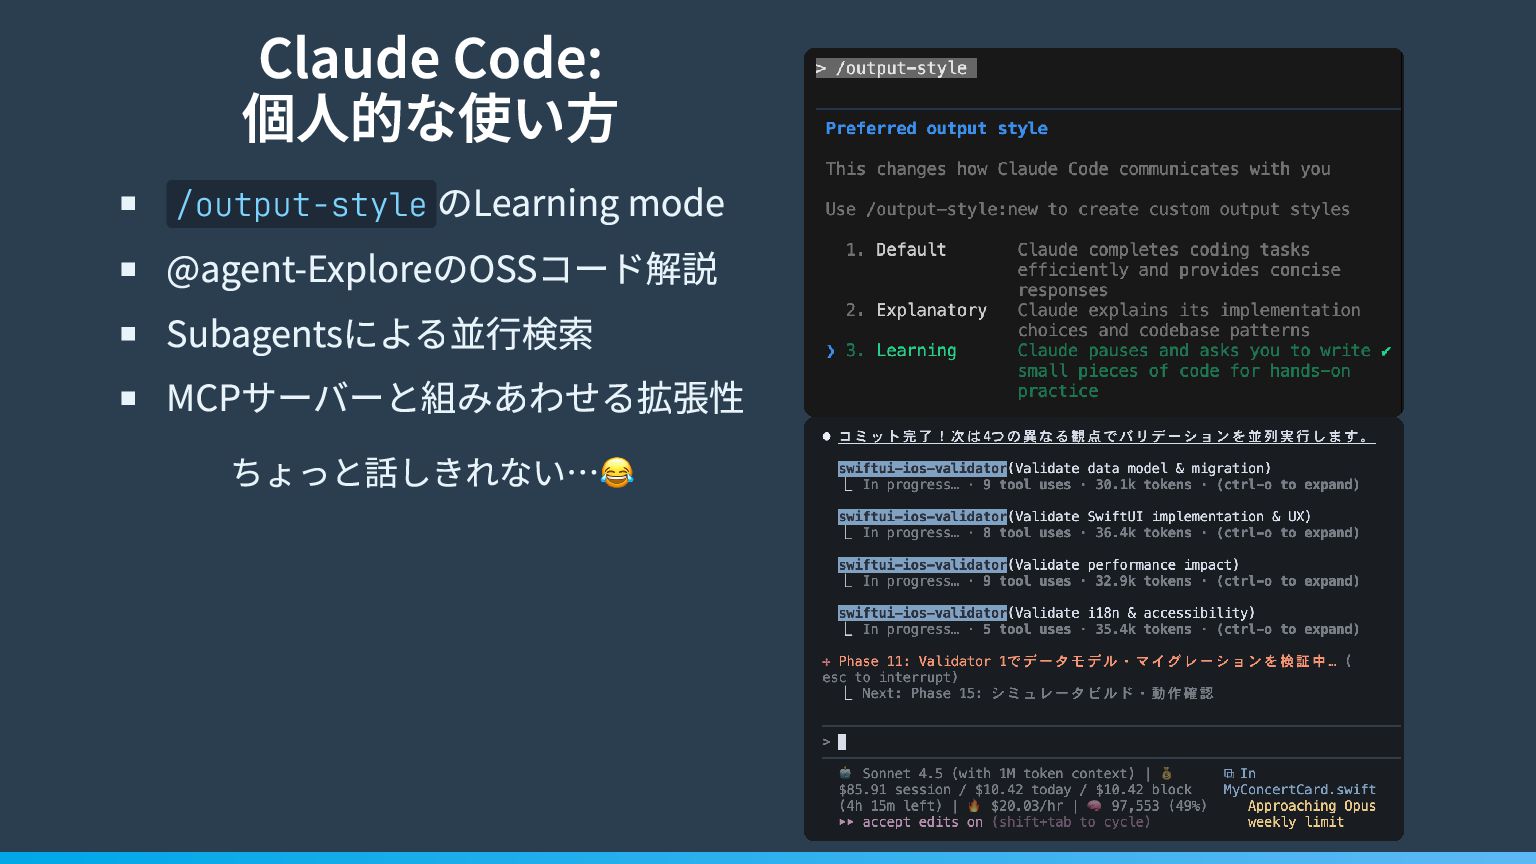Click the double-arrow icon before 'accept edits on'
1536x864 pixels.
coord(846,822)
